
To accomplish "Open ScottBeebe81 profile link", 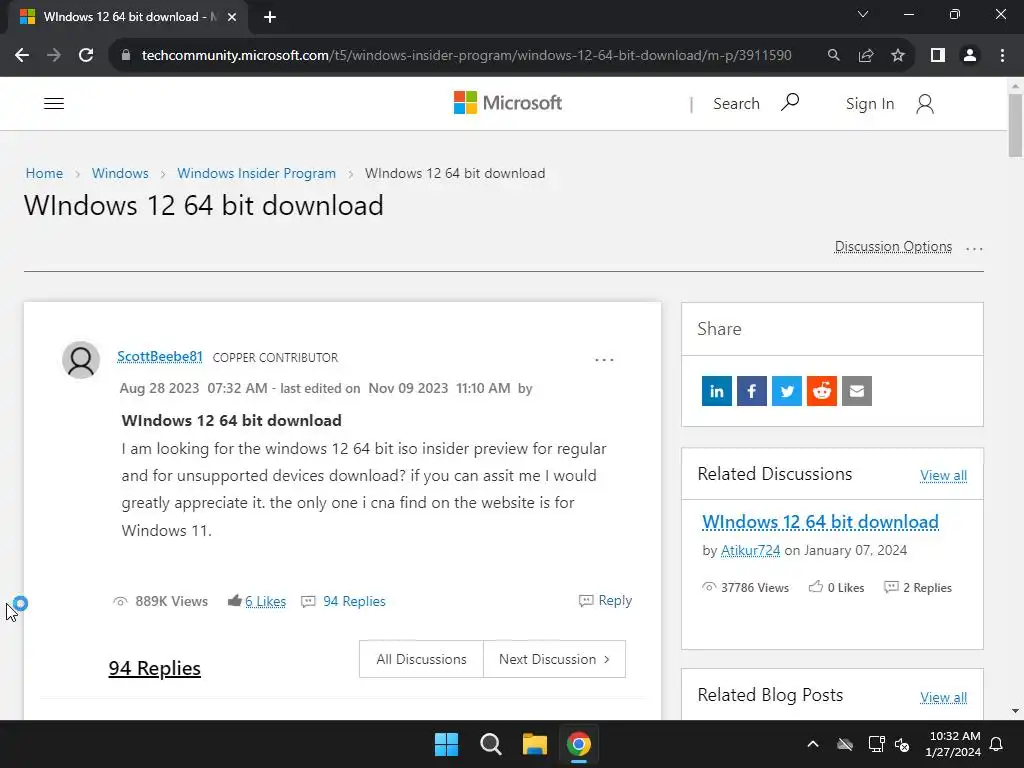I will (159, 357).
